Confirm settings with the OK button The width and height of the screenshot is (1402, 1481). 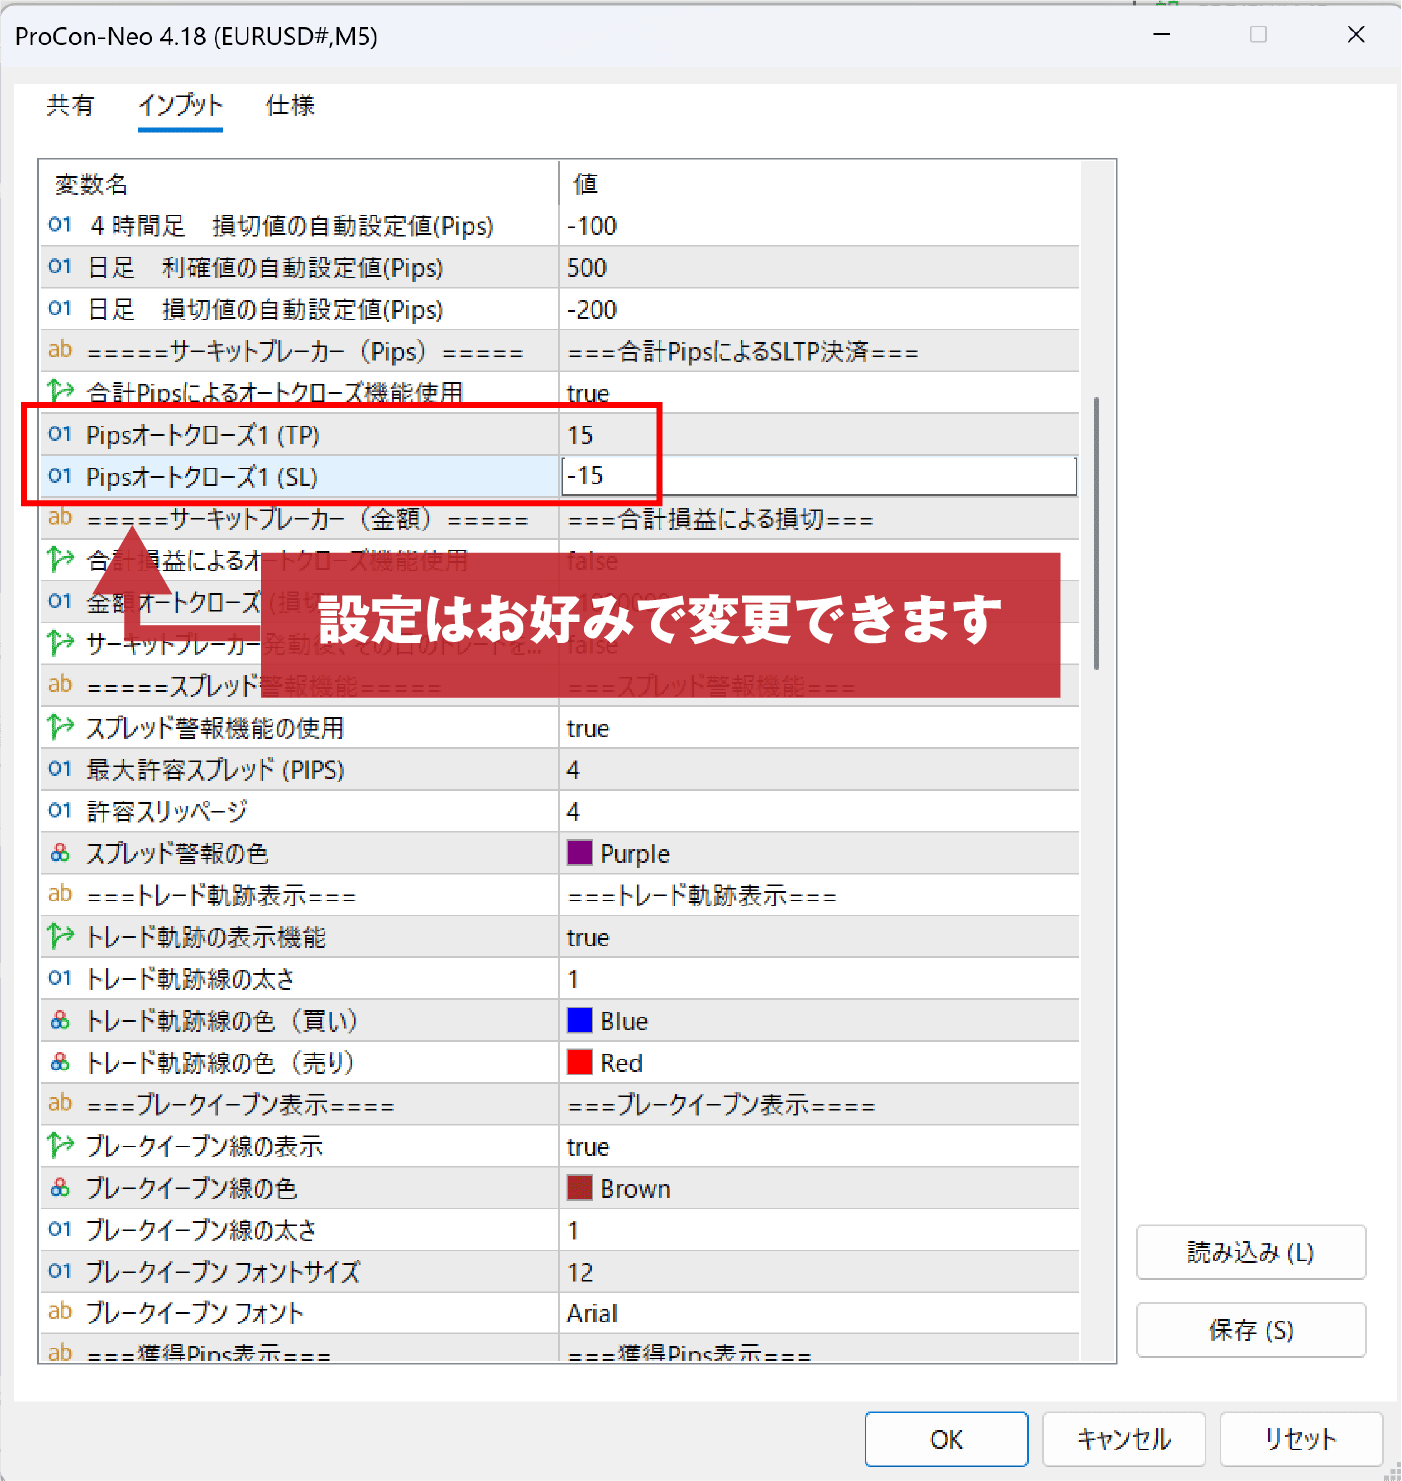[x=946, y=1439]
